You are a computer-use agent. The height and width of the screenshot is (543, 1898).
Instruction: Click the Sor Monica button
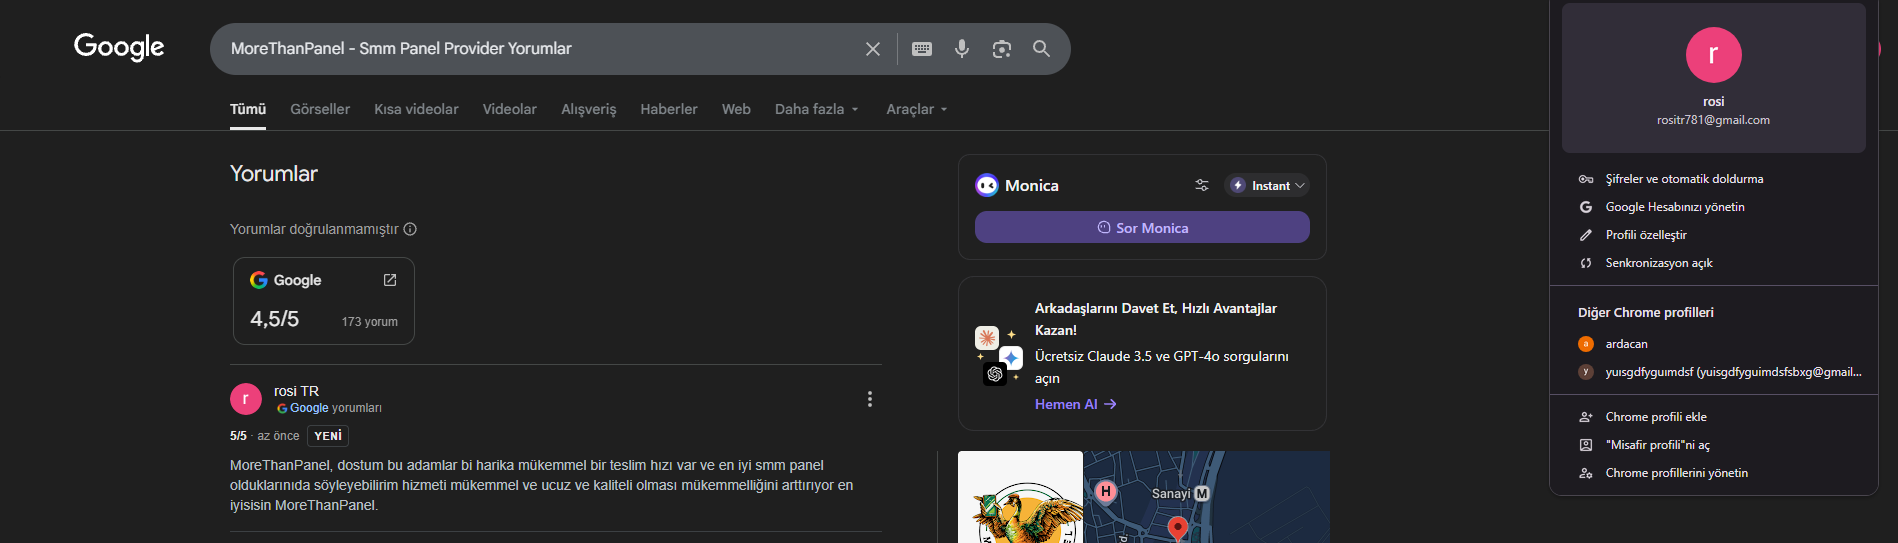(x=1142, y=227)
